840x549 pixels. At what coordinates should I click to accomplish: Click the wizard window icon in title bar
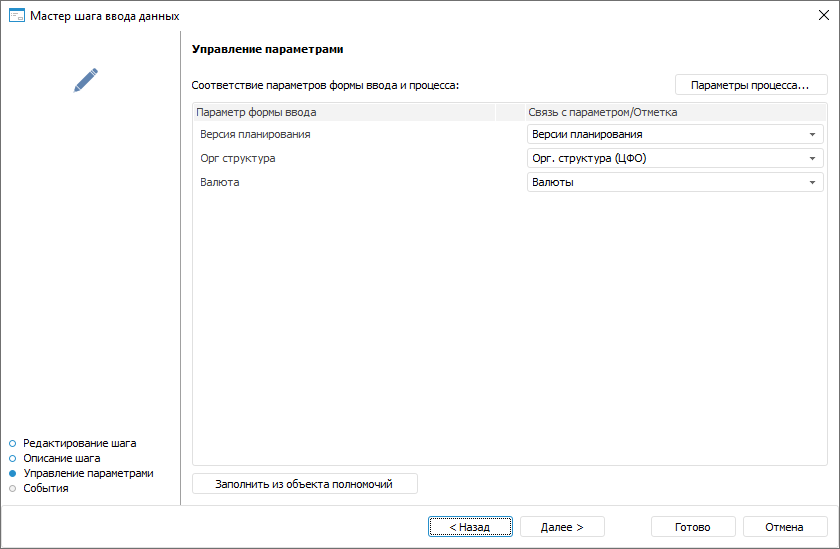pos(16,16)
